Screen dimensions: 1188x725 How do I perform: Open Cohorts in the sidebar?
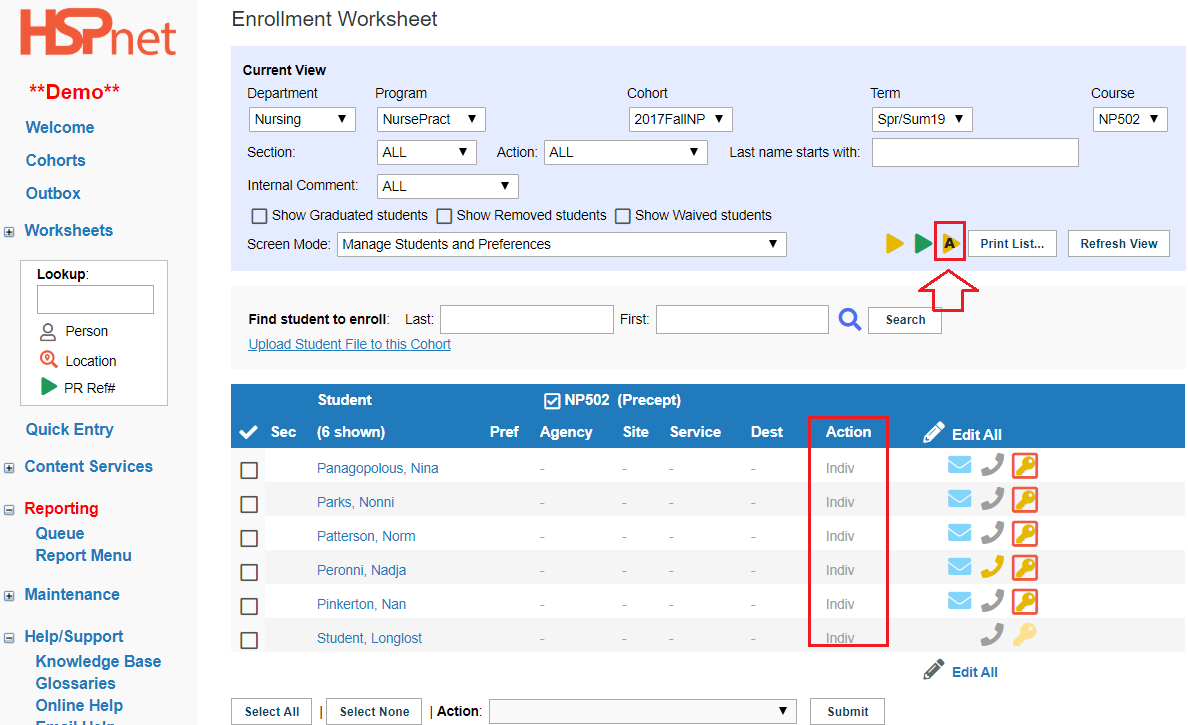[55, 161]
